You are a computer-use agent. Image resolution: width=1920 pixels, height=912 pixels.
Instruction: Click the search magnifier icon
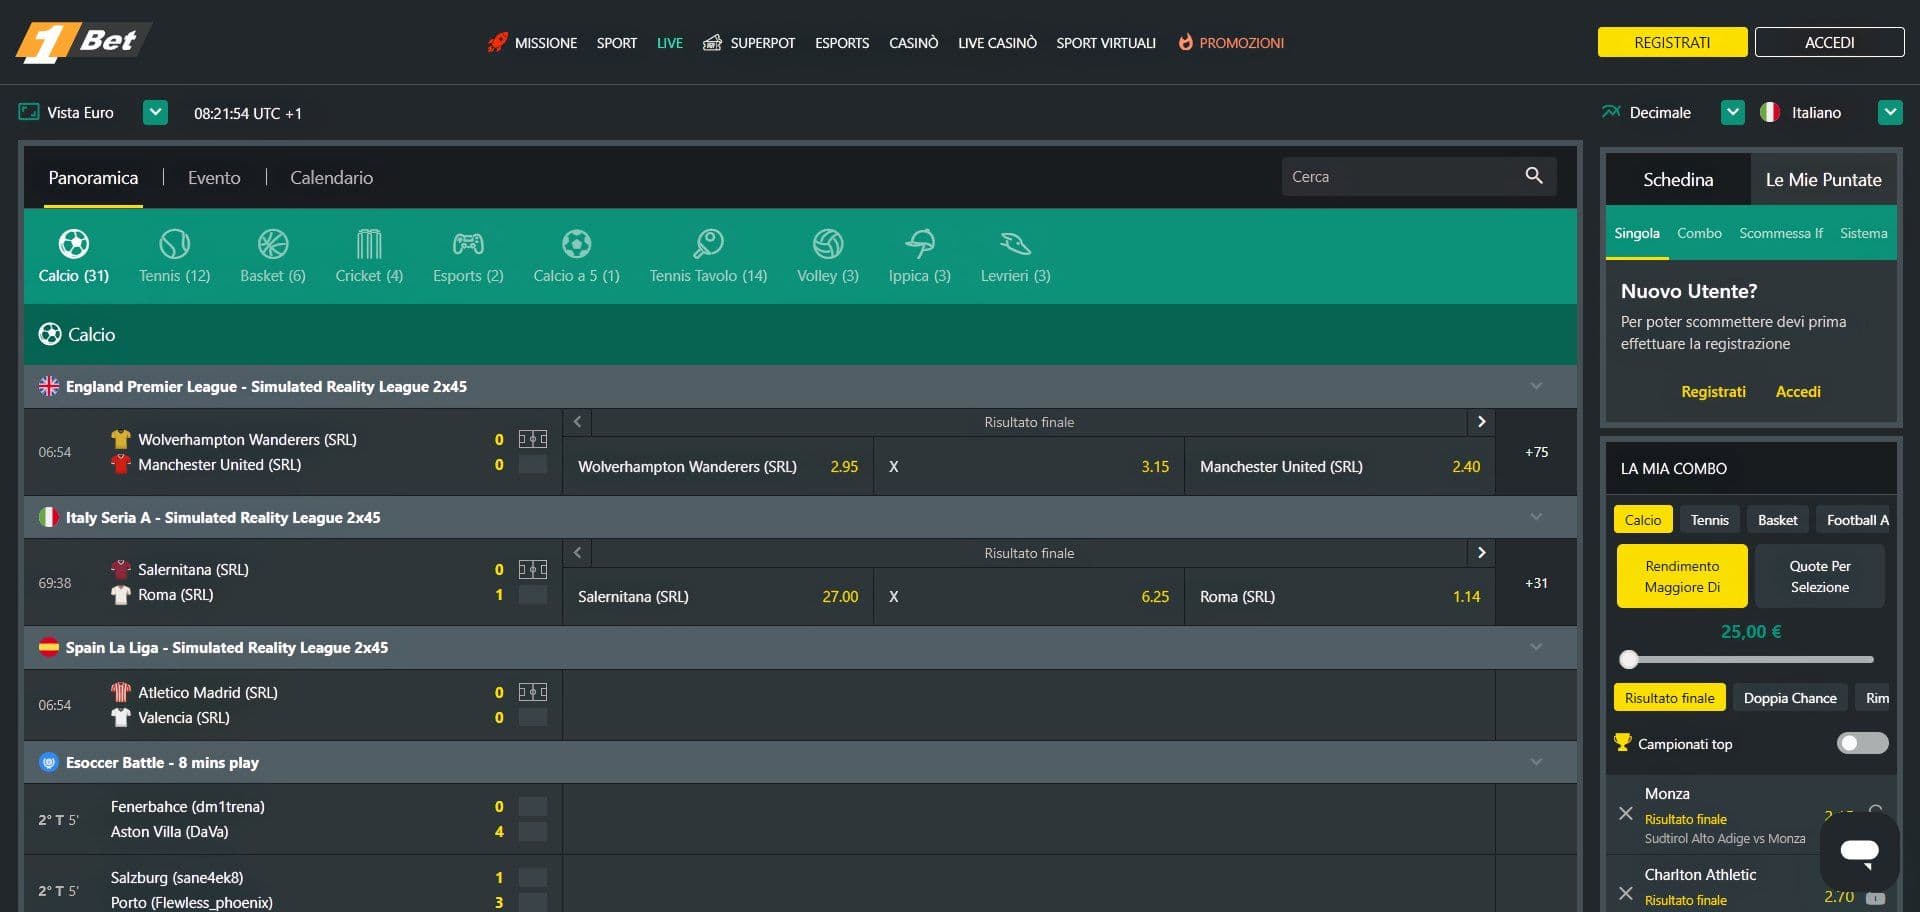1535,176
